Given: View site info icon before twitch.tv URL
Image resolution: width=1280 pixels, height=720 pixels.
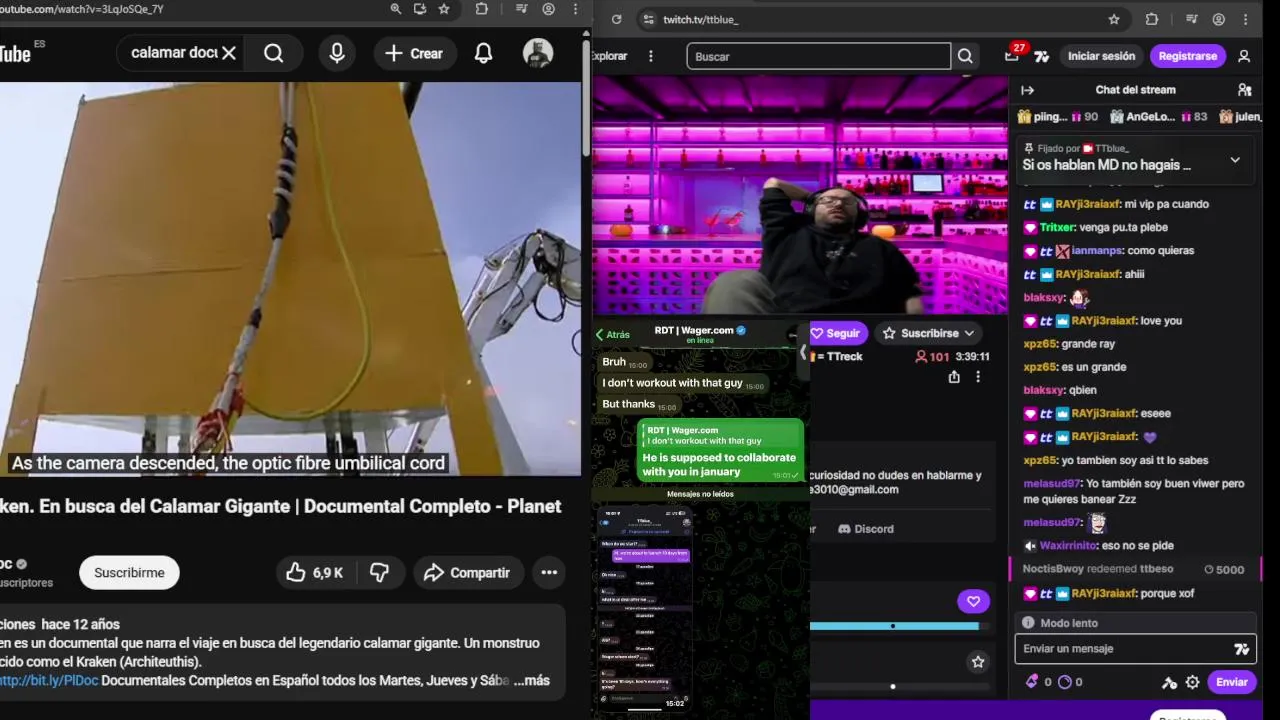Looking at the screenshot, I should click(x=648, y=19).
